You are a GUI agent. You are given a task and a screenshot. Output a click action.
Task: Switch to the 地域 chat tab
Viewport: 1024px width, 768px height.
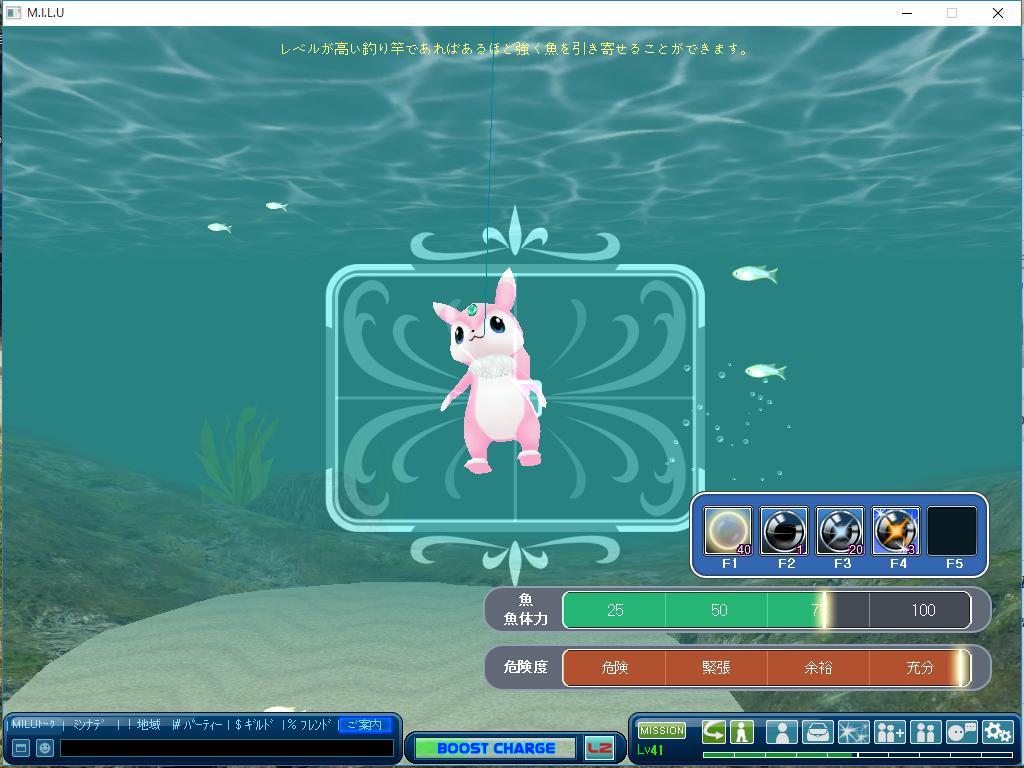(x=148, y=725)
